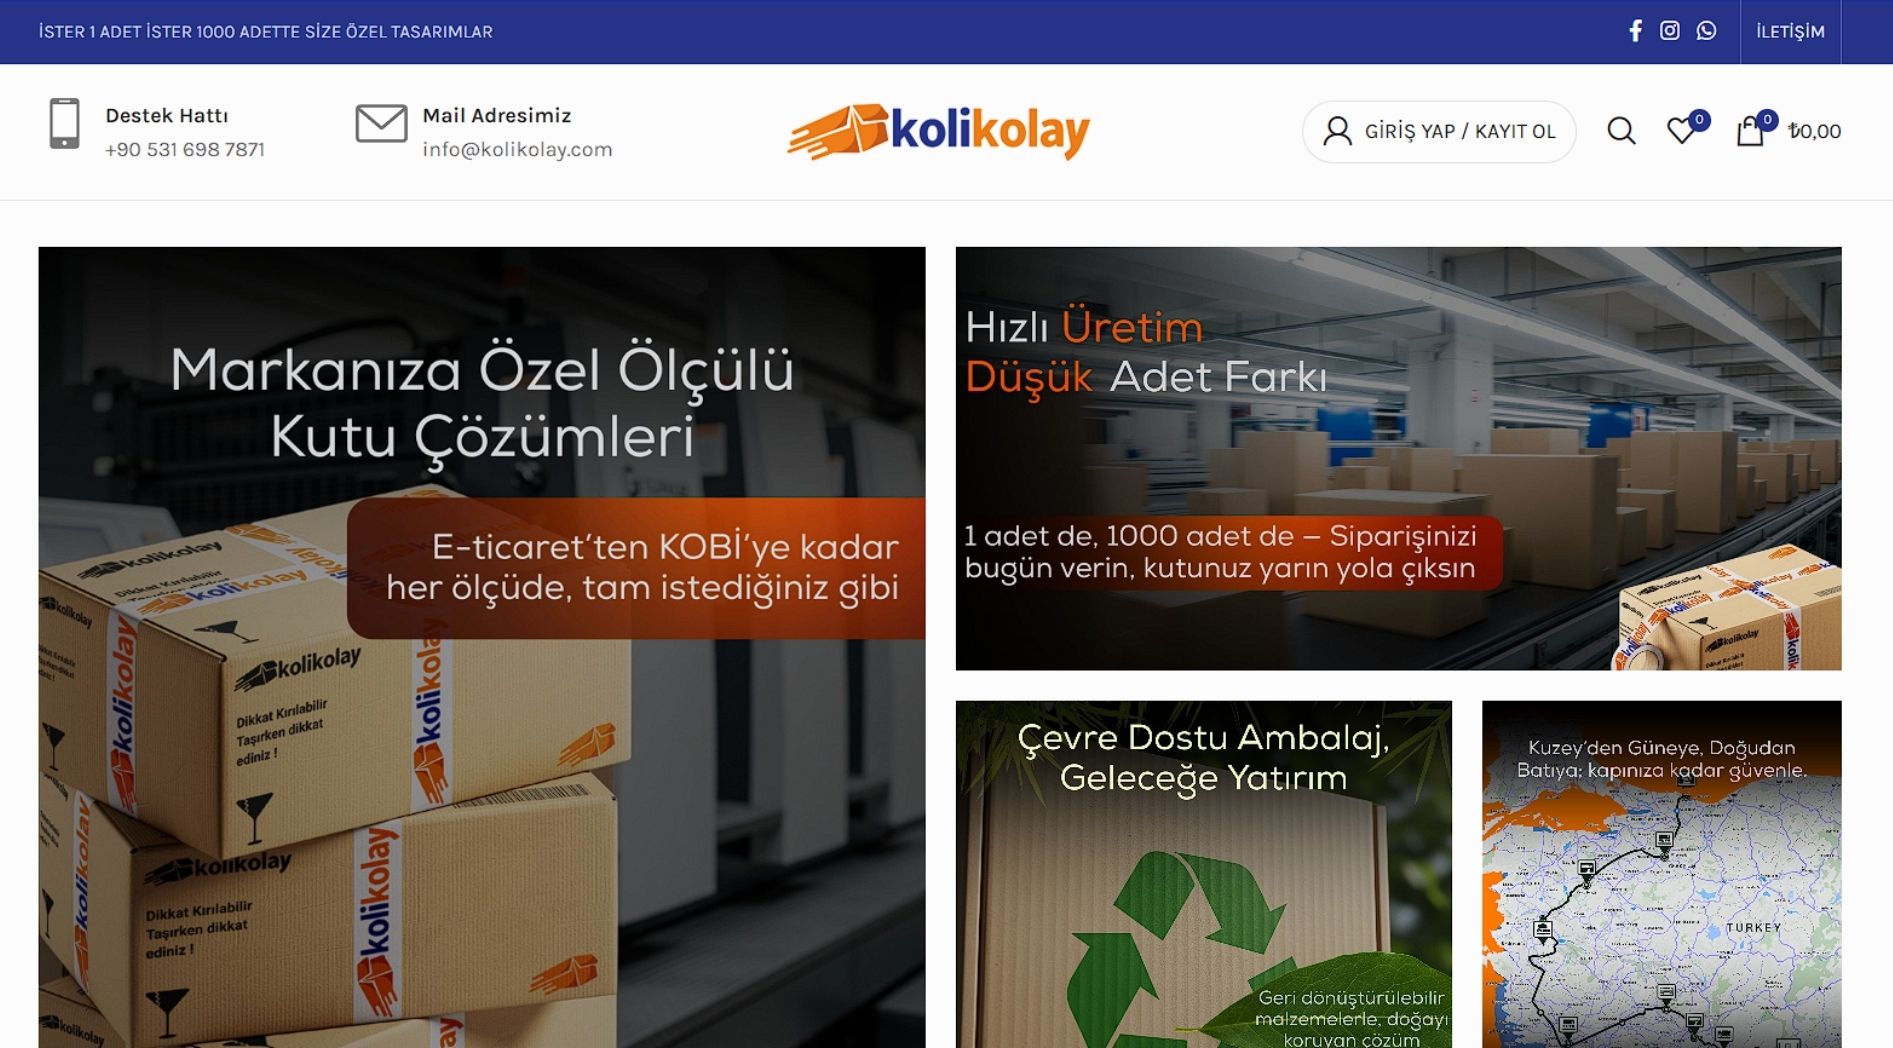Open the Markanıza Özel Ölçülü Kutu Çözümleri banner
1893x1048 pixels.
482,647
